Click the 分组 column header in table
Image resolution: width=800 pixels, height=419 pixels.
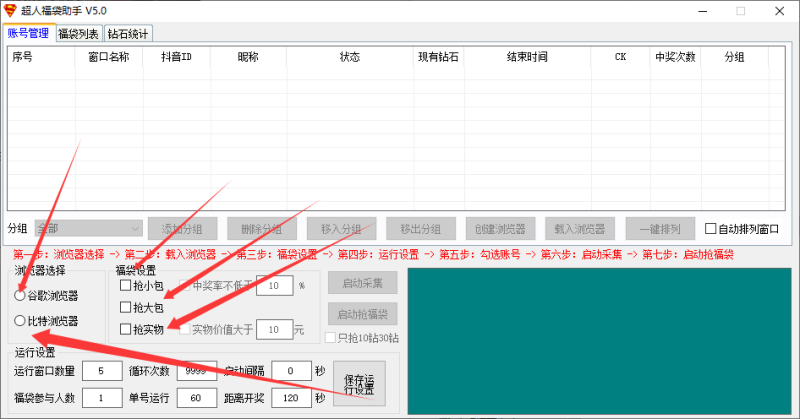point(735,57)
